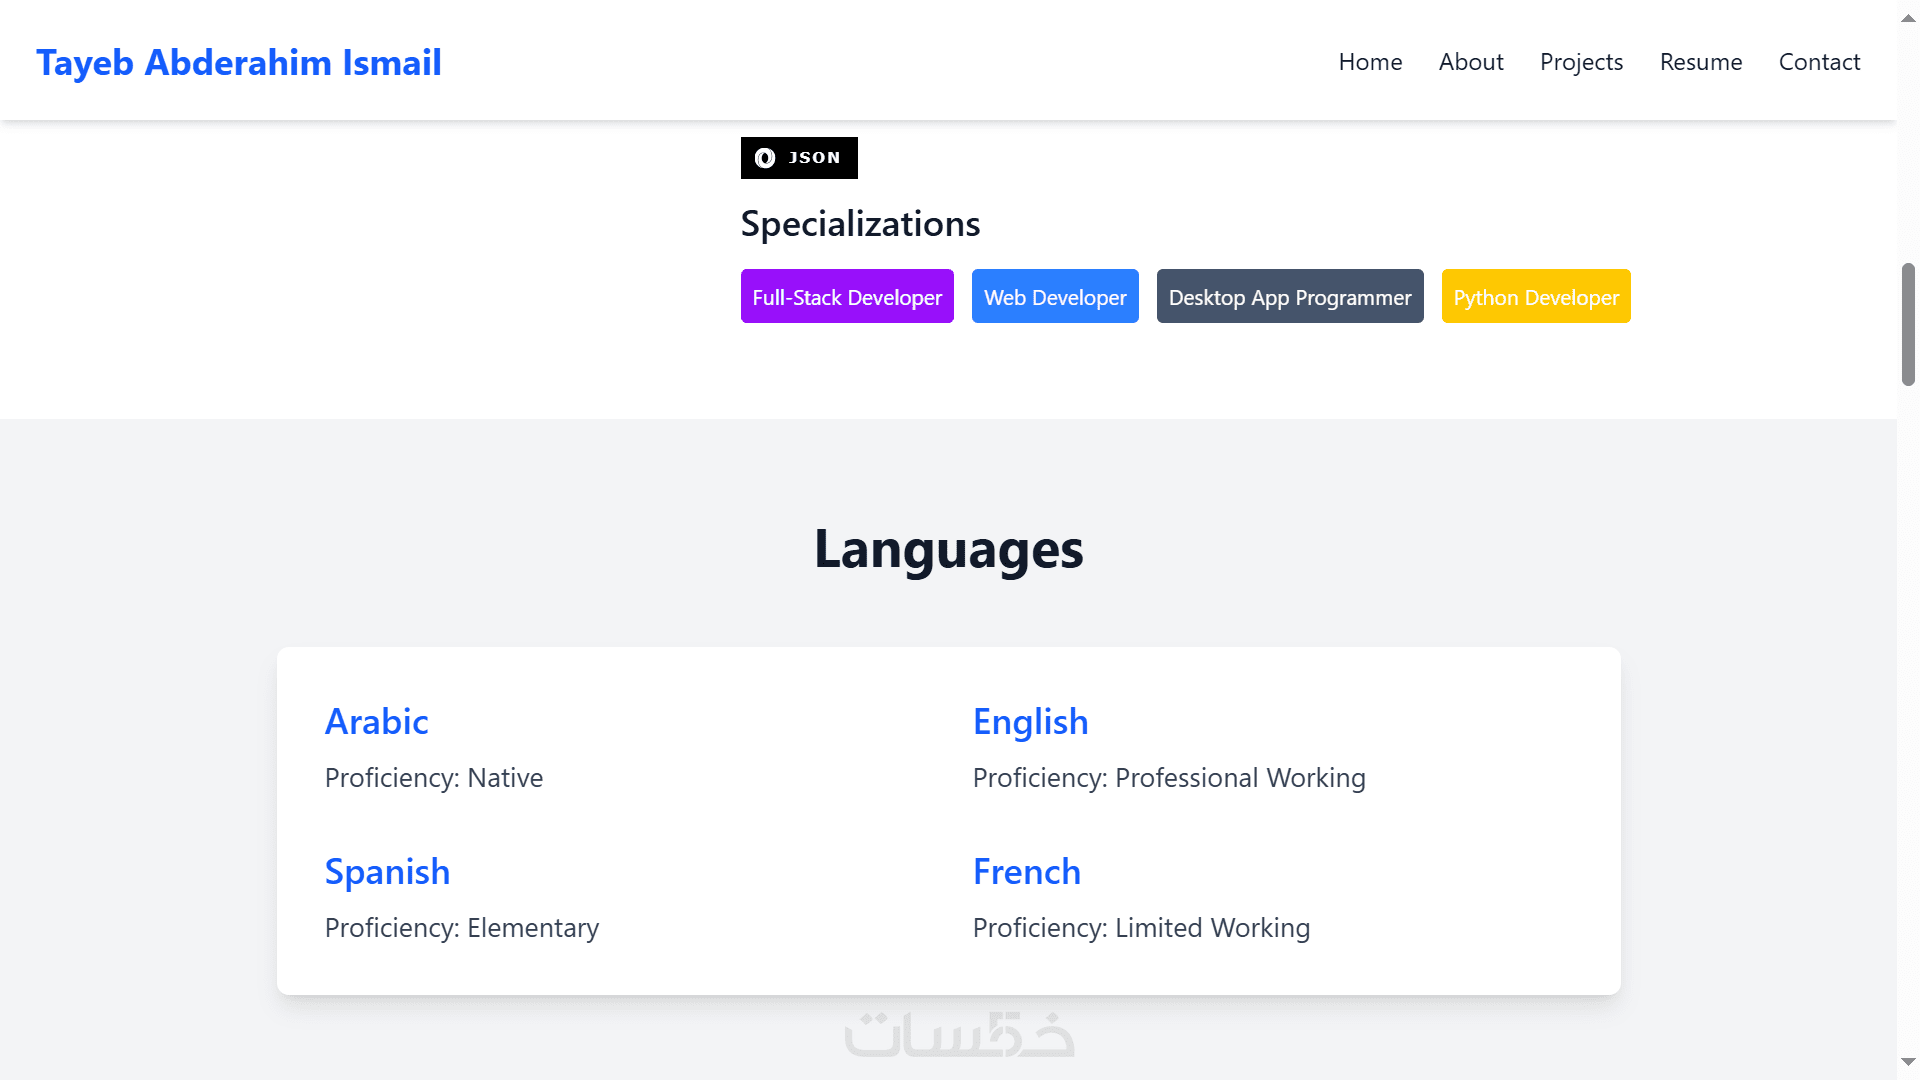Click the Languages section heading
Screen dimensions: 1920x1080
[x=948, y=549]
